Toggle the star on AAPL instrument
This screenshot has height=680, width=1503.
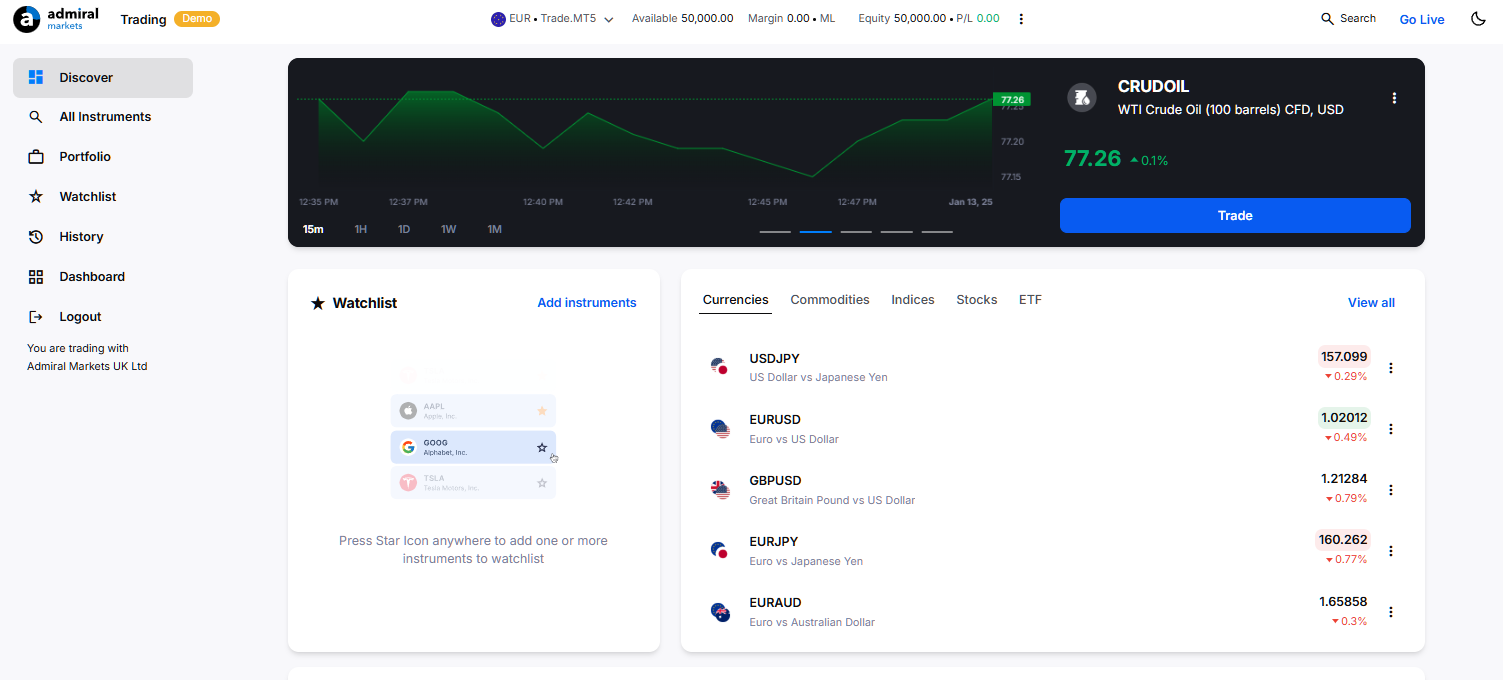[x=542, y=410]
